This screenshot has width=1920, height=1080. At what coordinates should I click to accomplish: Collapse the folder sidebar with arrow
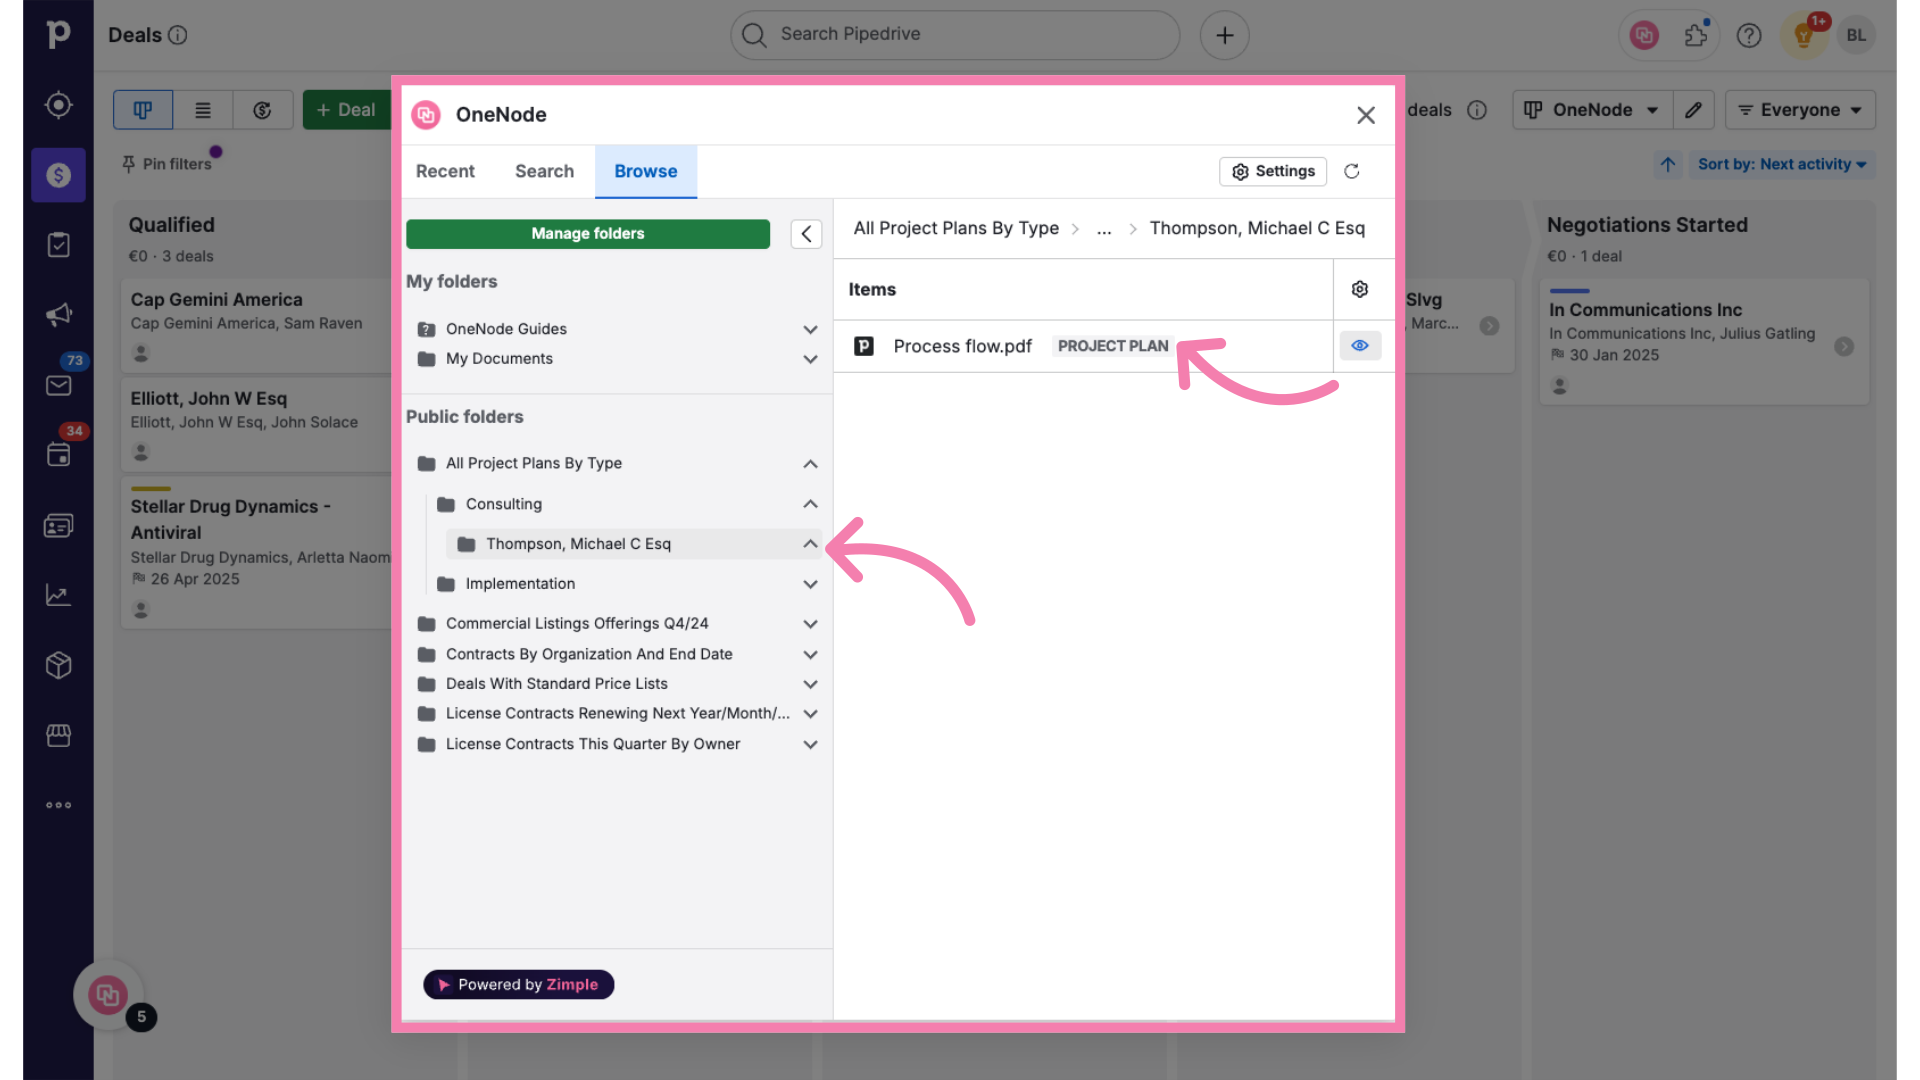[806, 233]
